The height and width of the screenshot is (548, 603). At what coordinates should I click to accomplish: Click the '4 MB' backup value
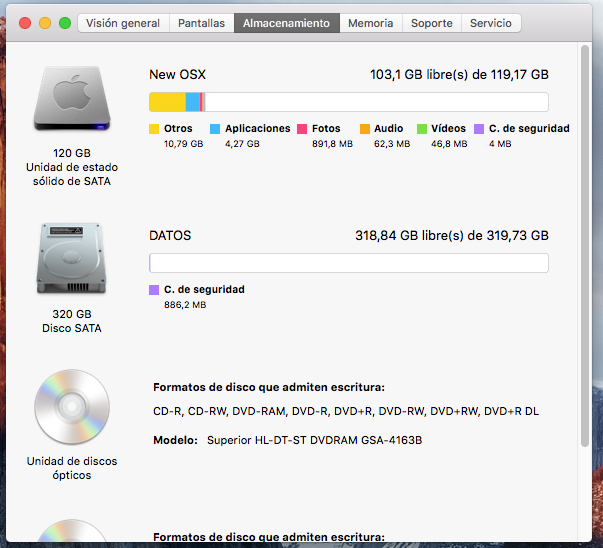500,144
